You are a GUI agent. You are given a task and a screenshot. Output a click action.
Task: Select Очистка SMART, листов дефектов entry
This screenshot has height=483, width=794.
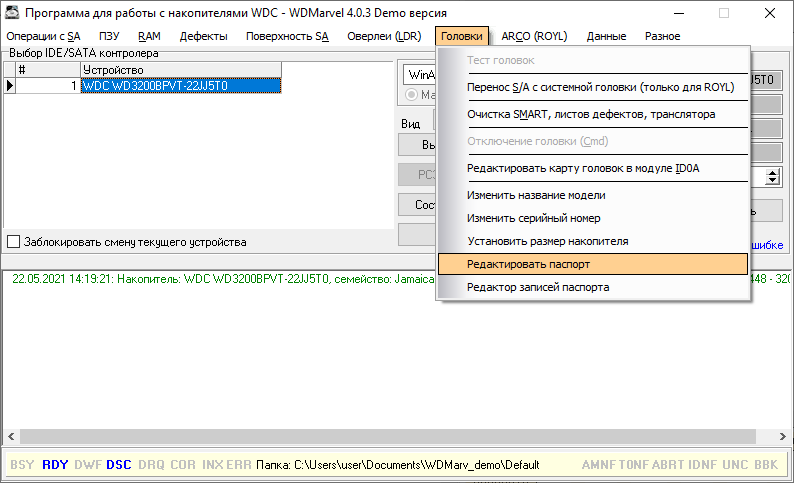pos(592,114)
